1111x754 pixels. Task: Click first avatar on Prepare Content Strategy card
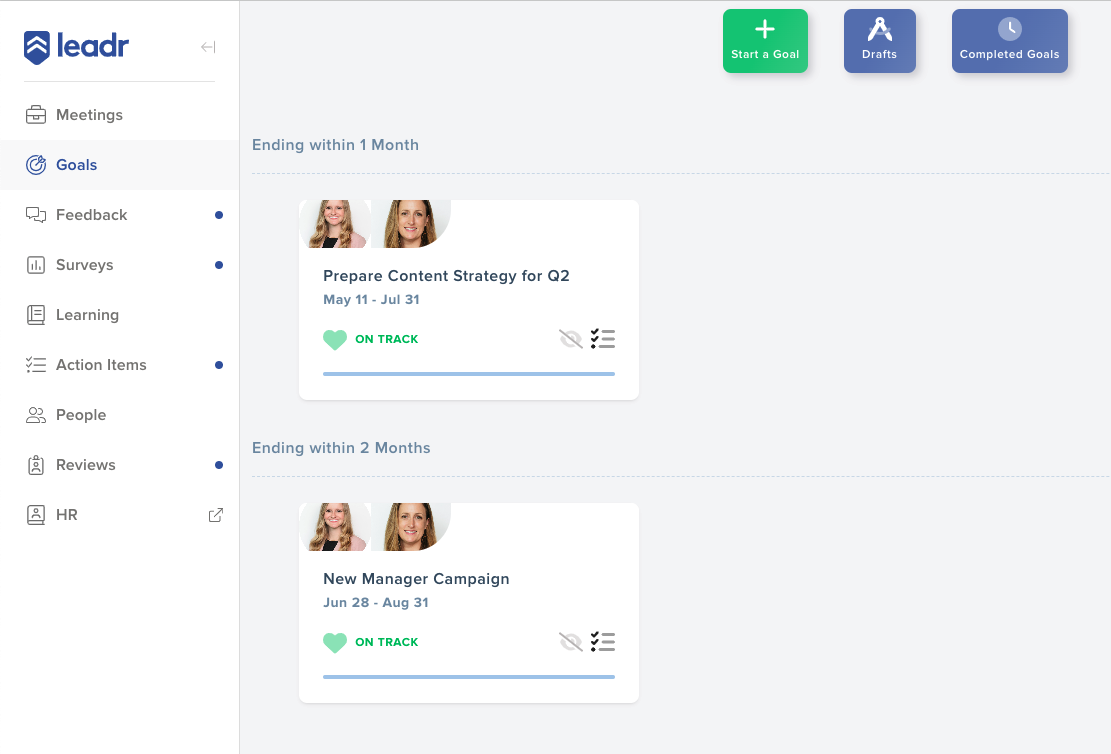[x=334, y=224]
